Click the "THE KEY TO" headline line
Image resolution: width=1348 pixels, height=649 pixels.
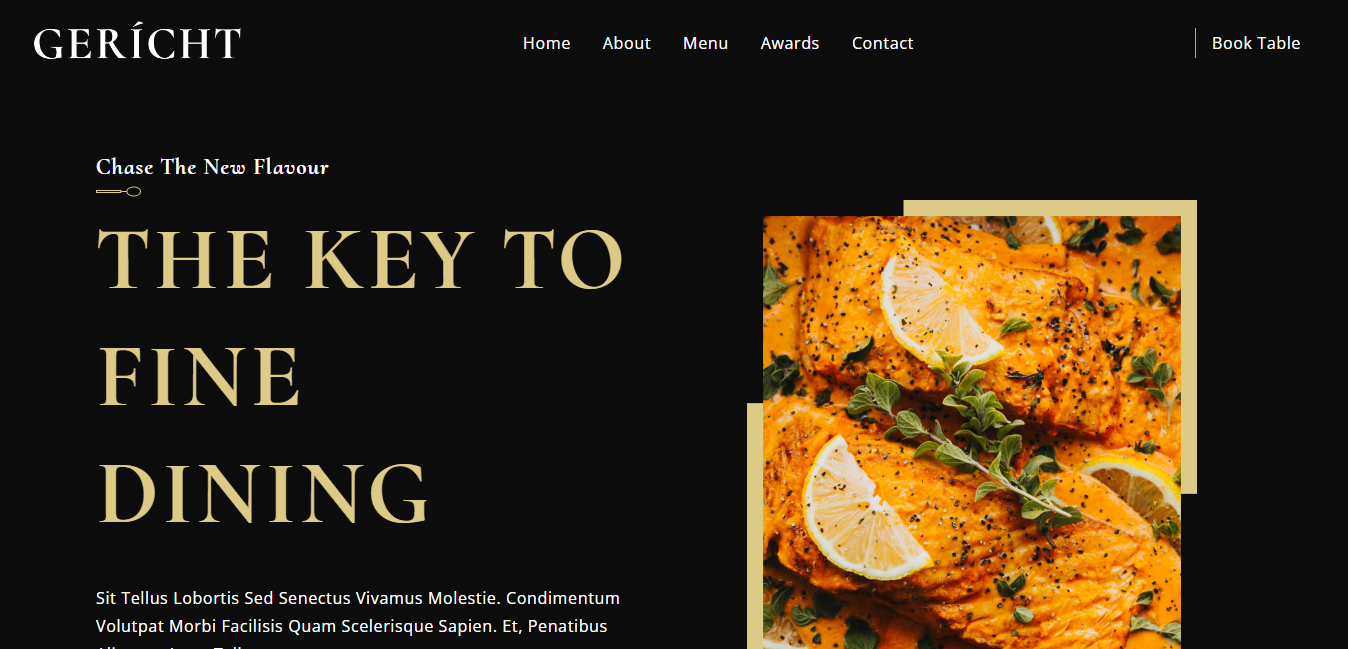point(360,259)
